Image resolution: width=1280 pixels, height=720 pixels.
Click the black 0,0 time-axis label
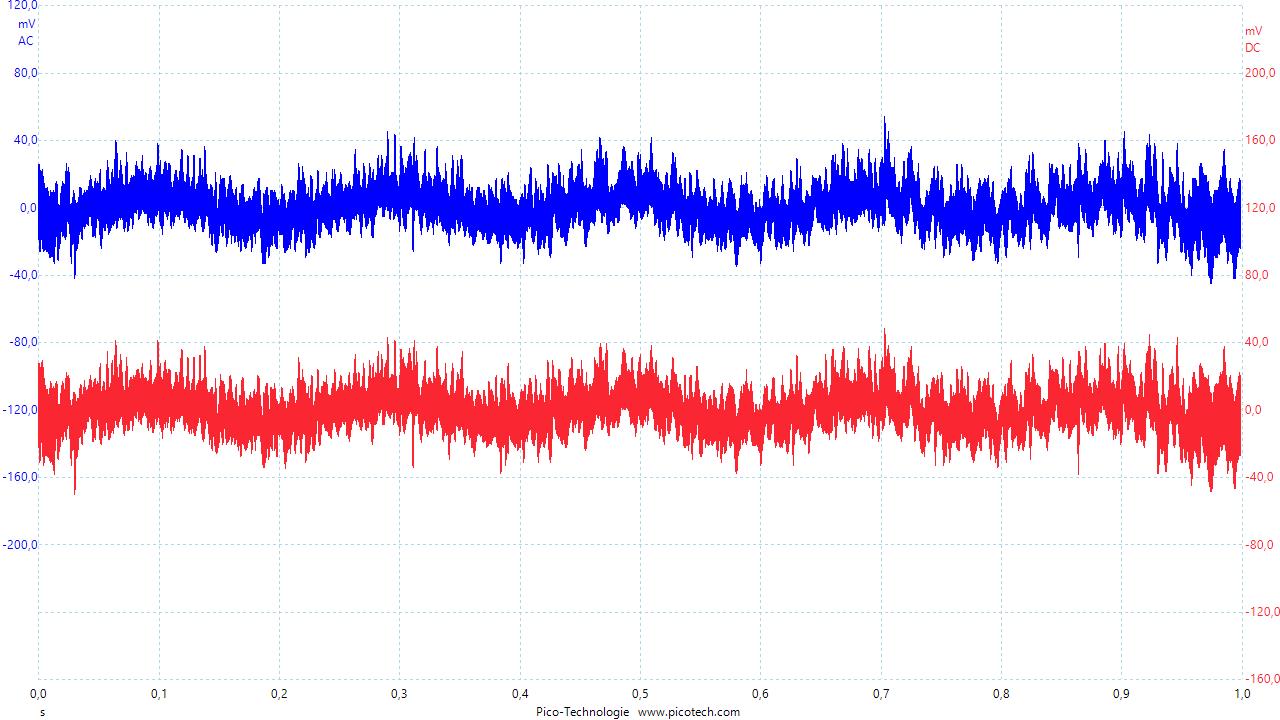39,693
